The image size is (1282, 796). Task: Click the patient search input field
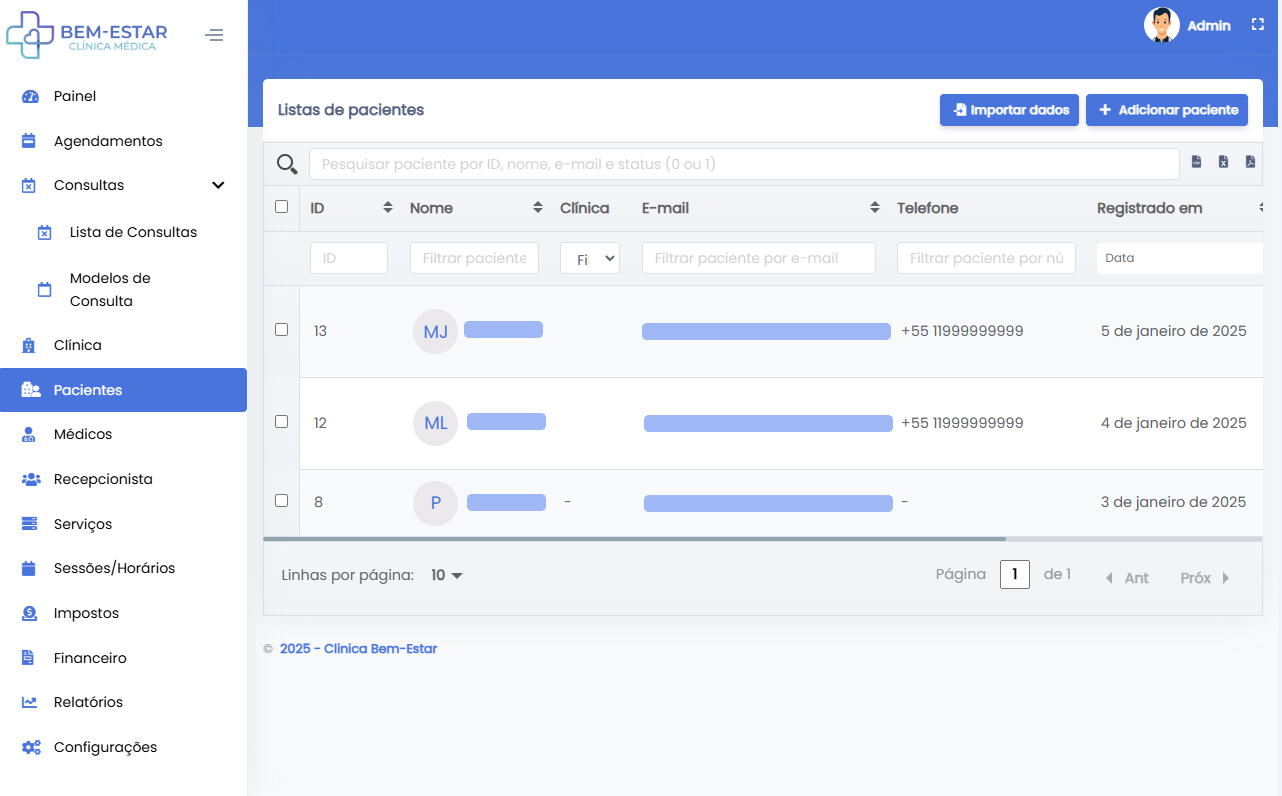click(743, 164)
